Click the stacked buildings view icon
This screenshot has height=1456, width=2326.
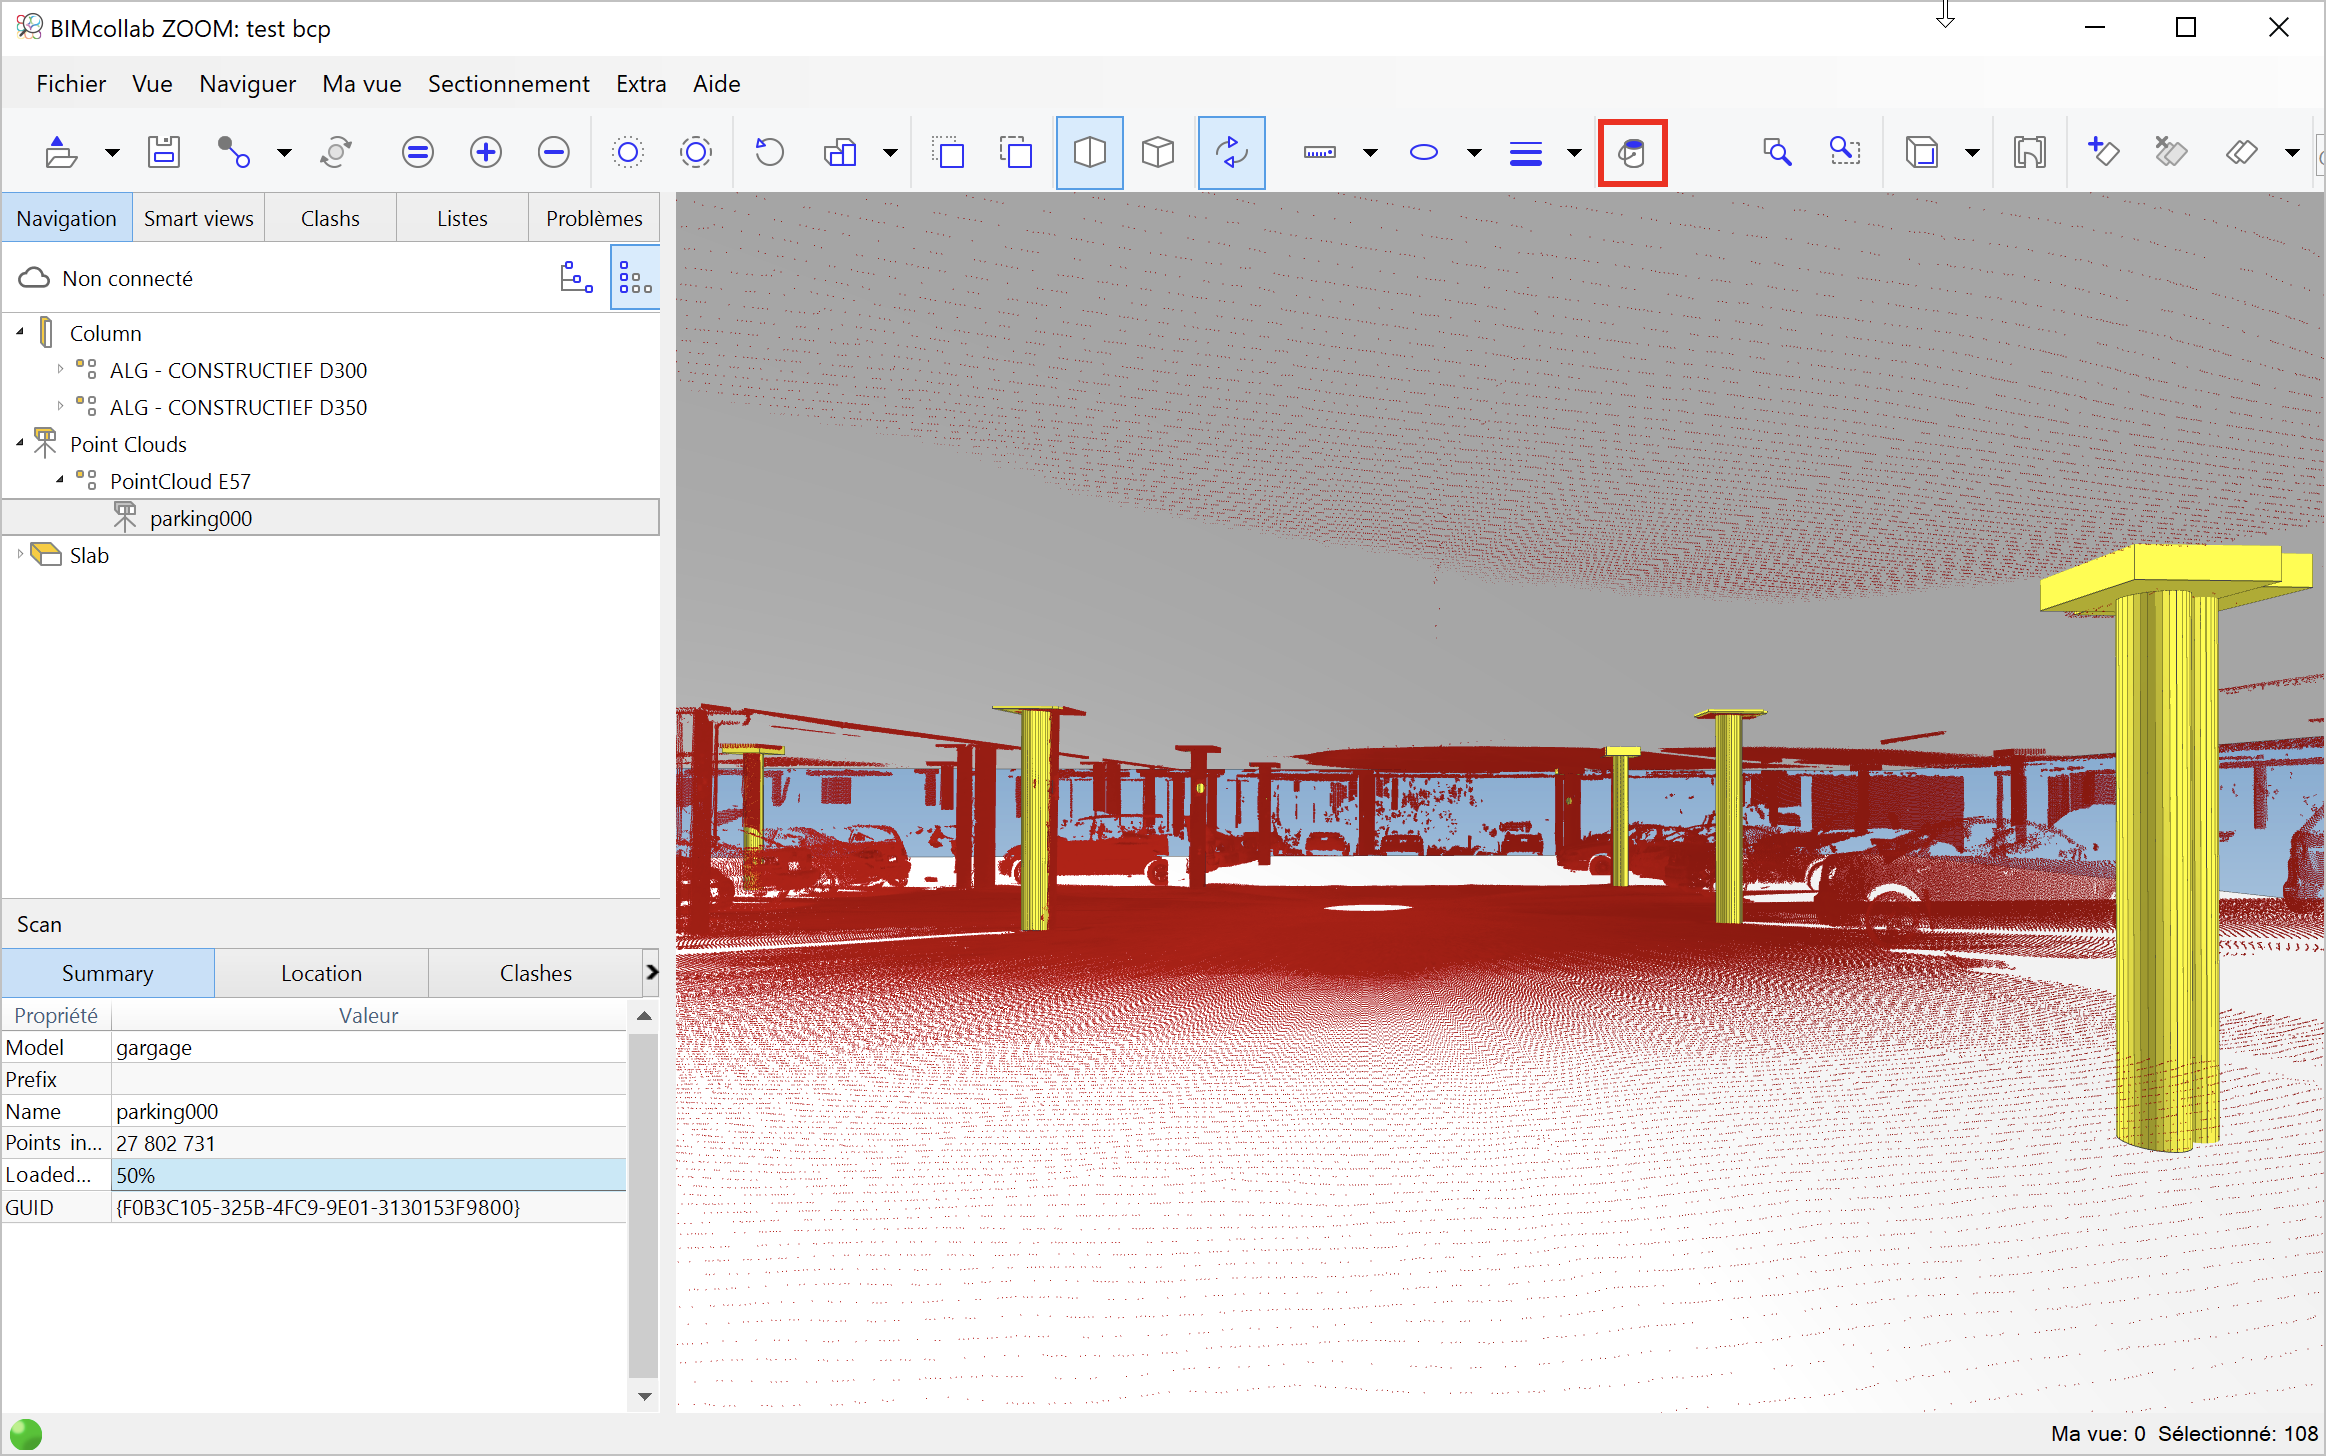coord(840,153)
